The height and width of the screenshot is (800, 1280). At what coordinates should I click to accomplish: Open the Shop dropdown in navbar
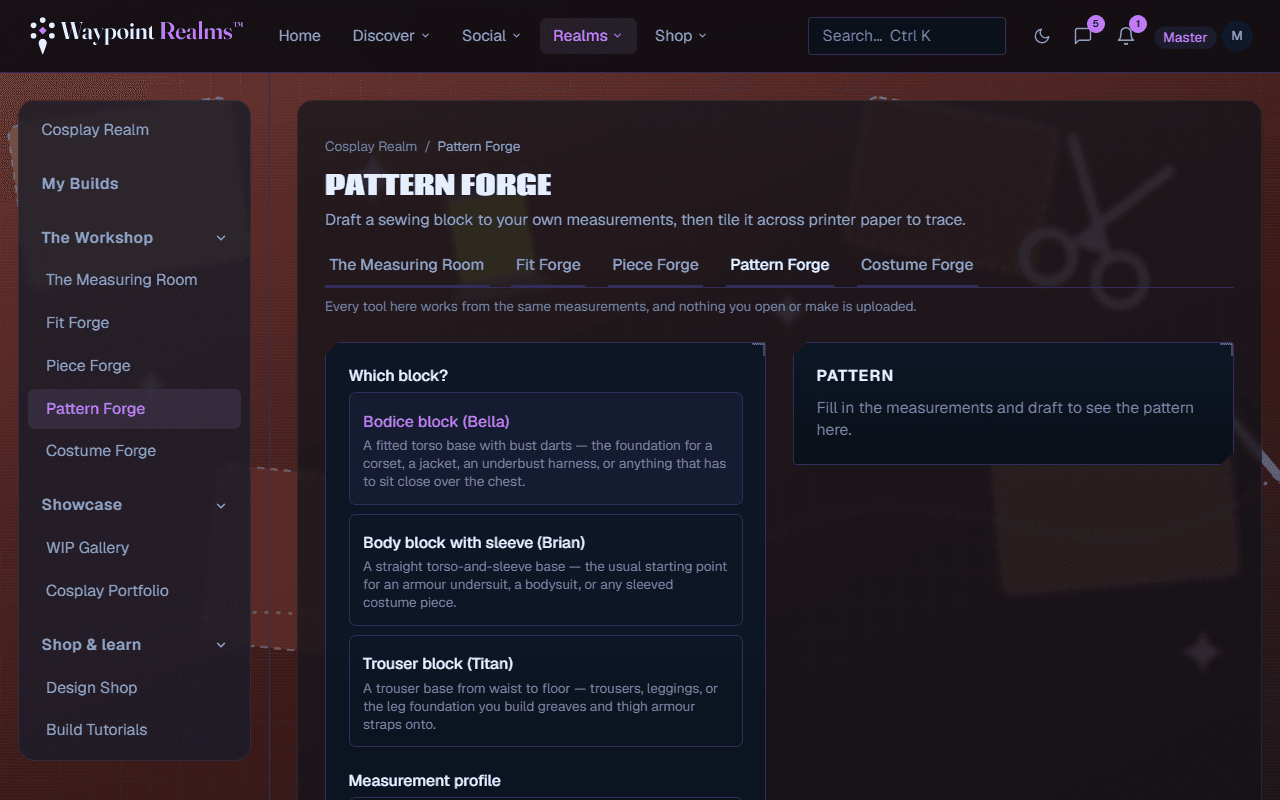pos(681,36)
